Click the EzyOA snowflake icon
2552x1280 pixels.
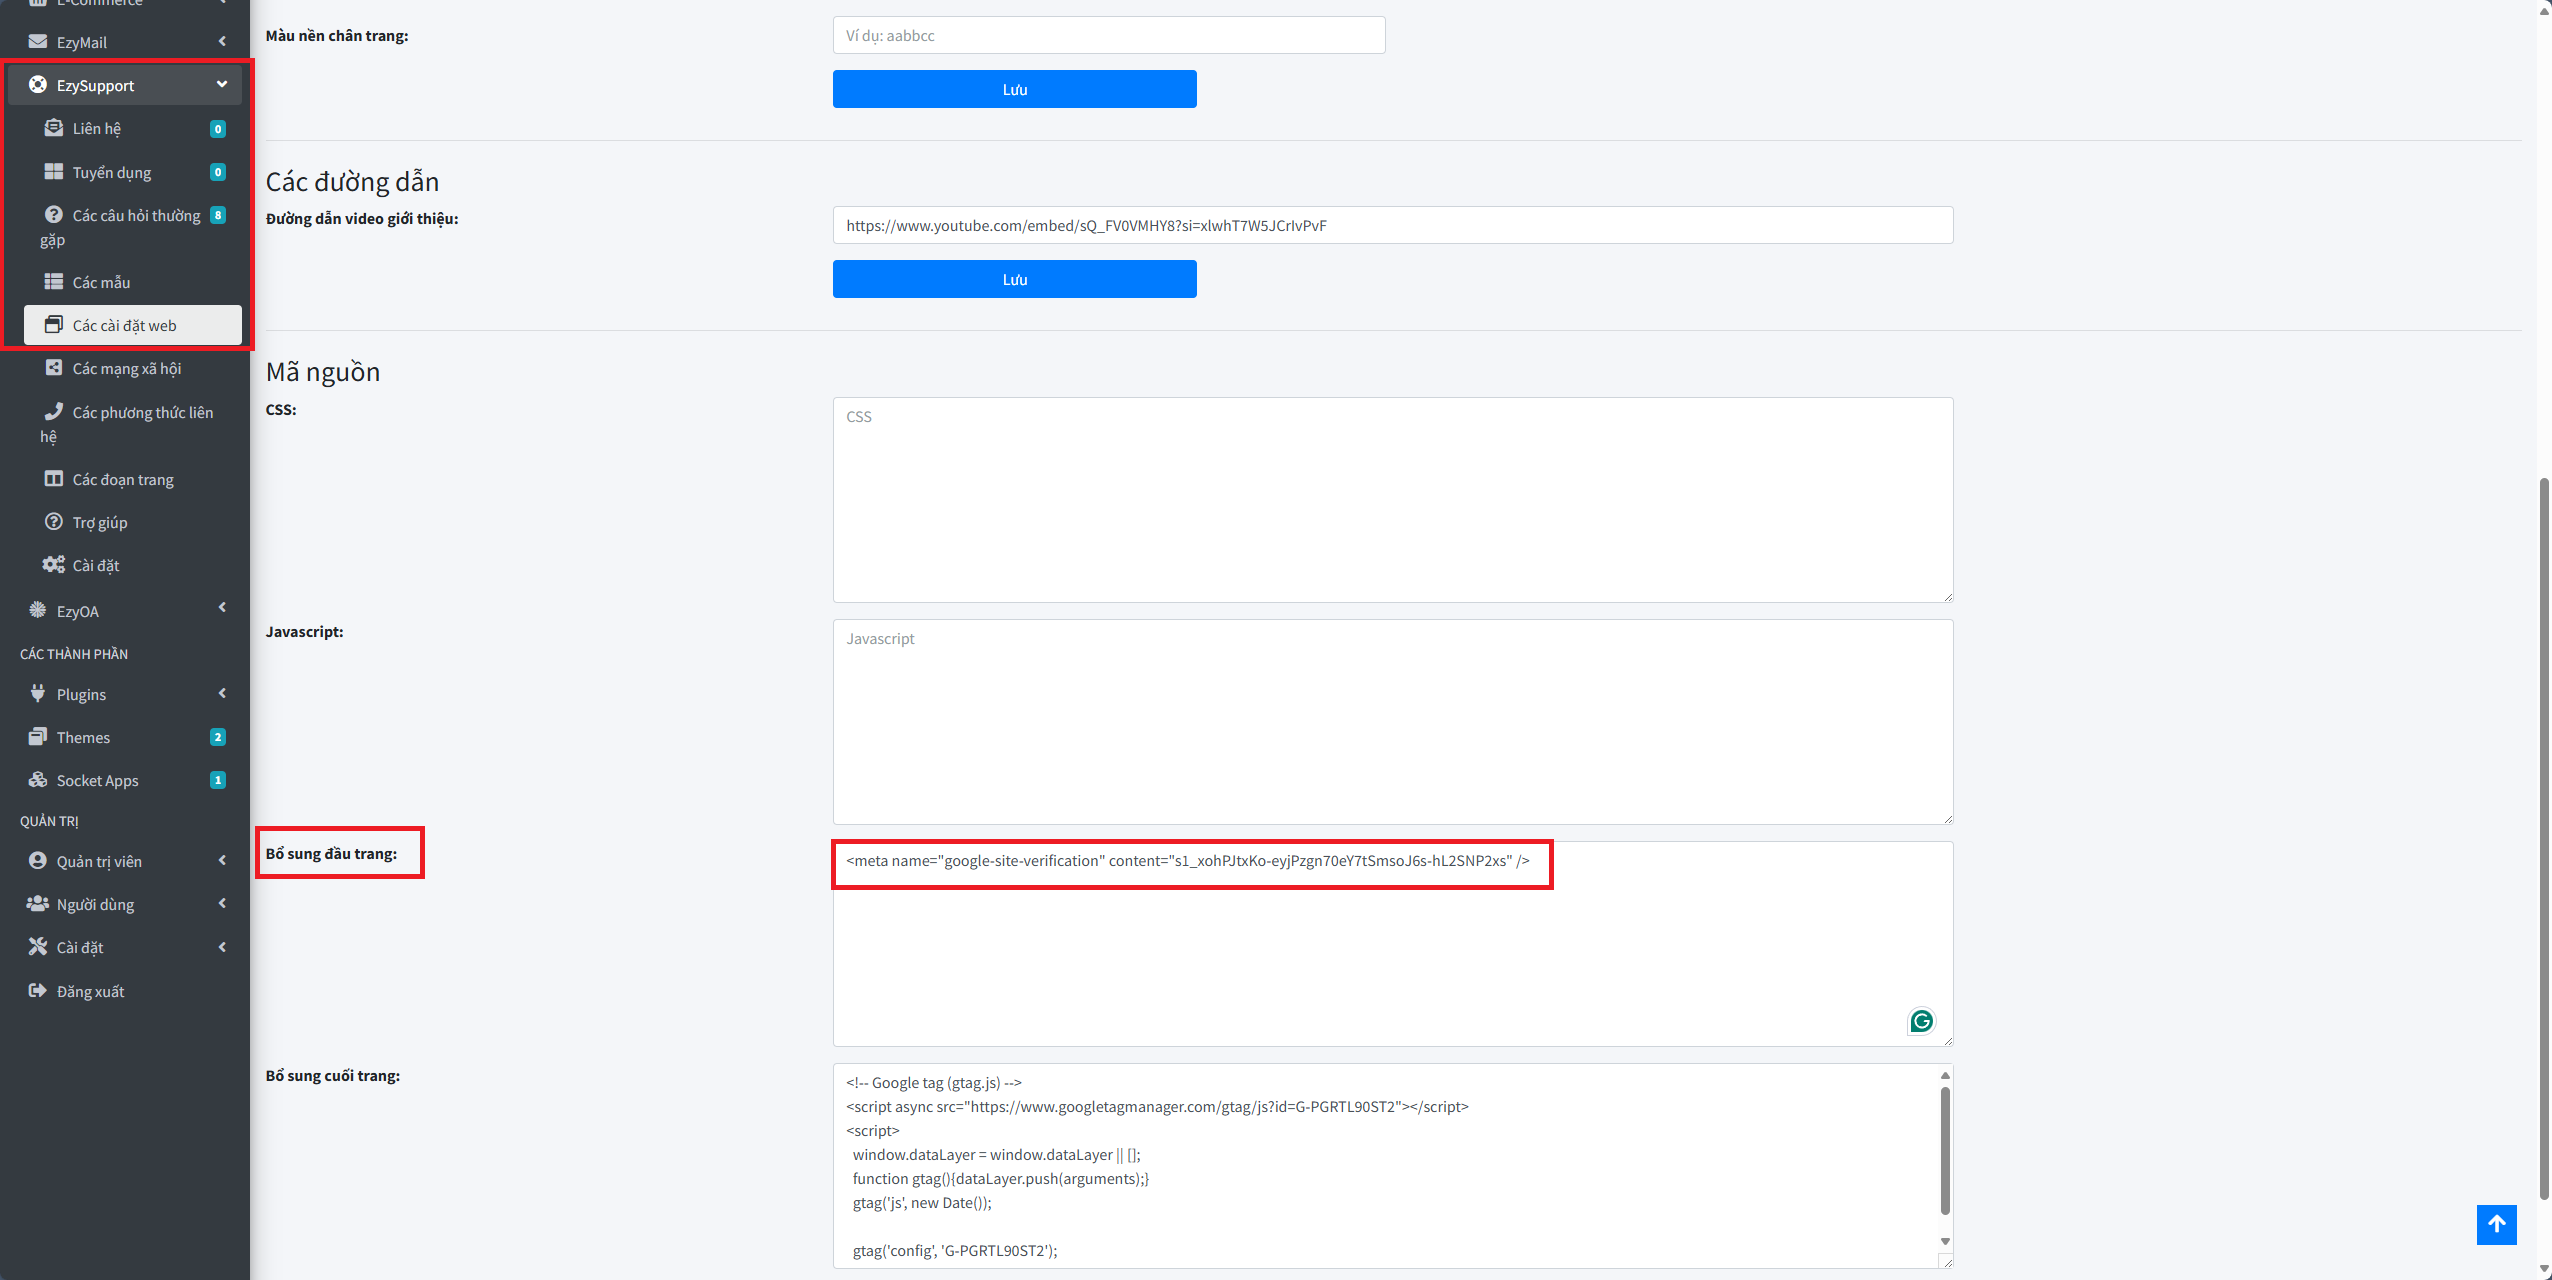(x=38, y=610)
